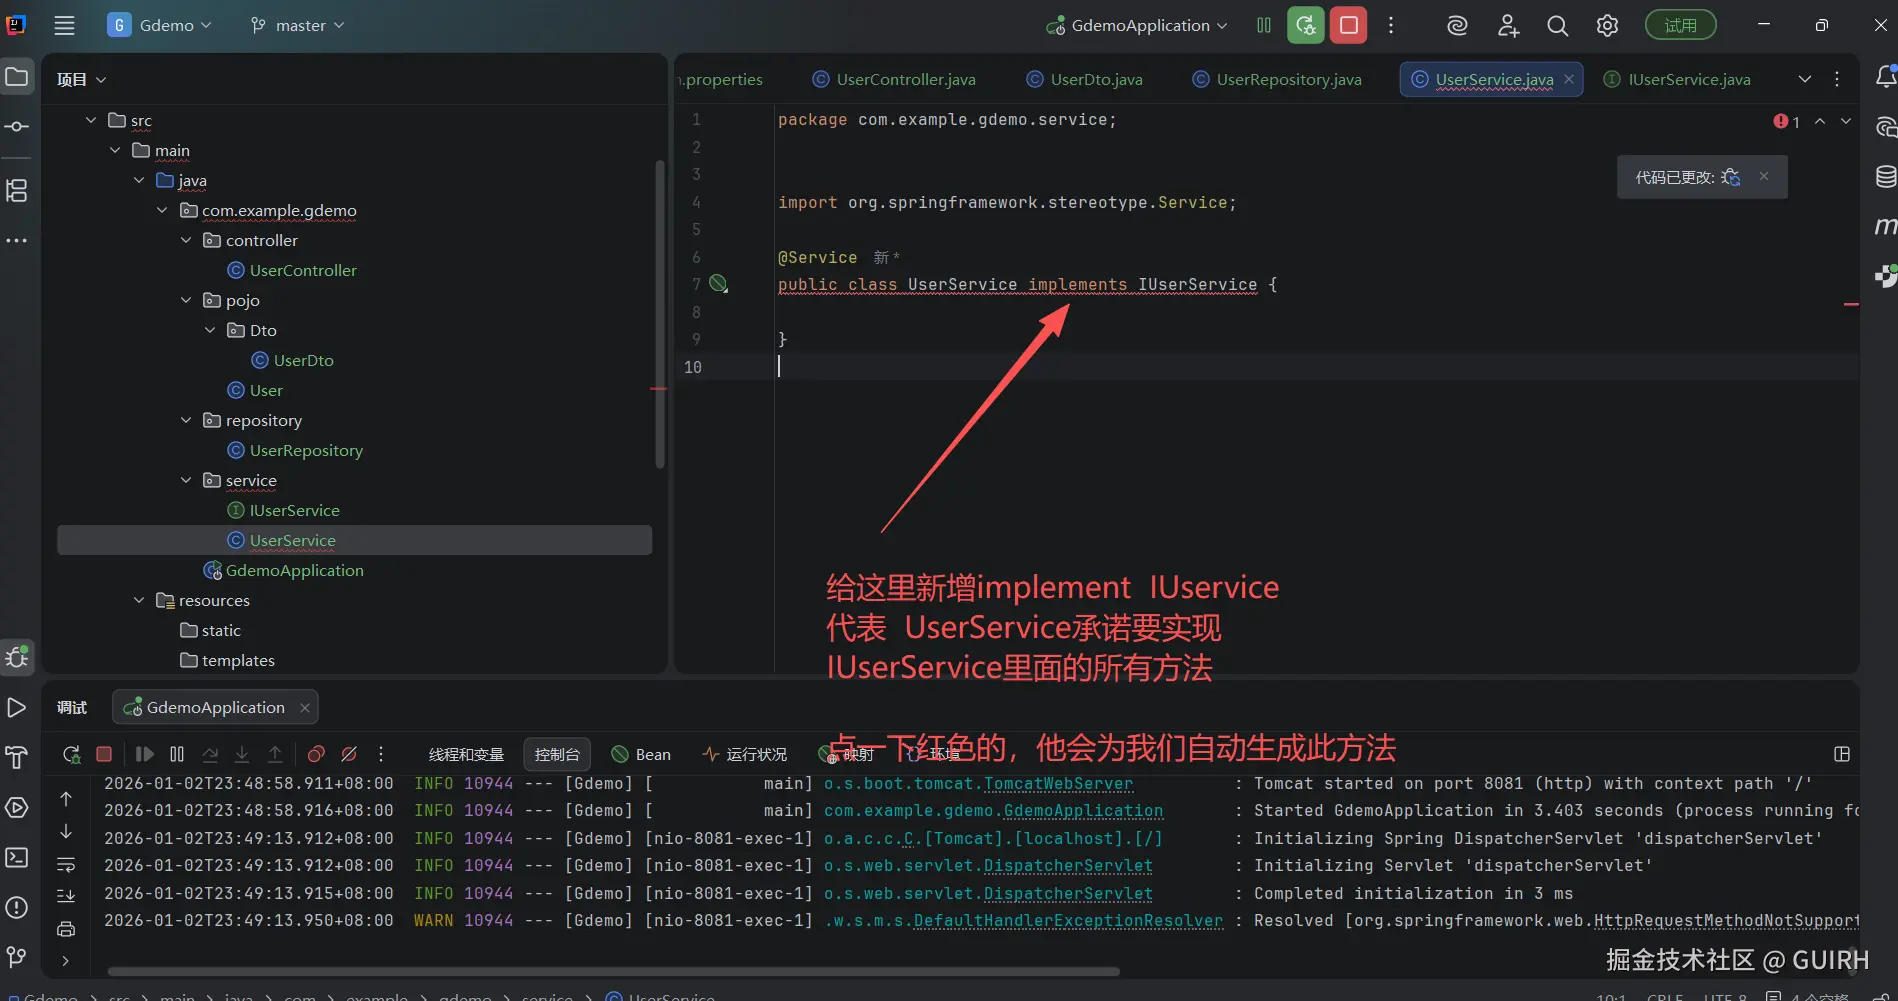Open the Services tool window icon
1898x1001 pixels.
pyautogui.click(x=17, y=807)
